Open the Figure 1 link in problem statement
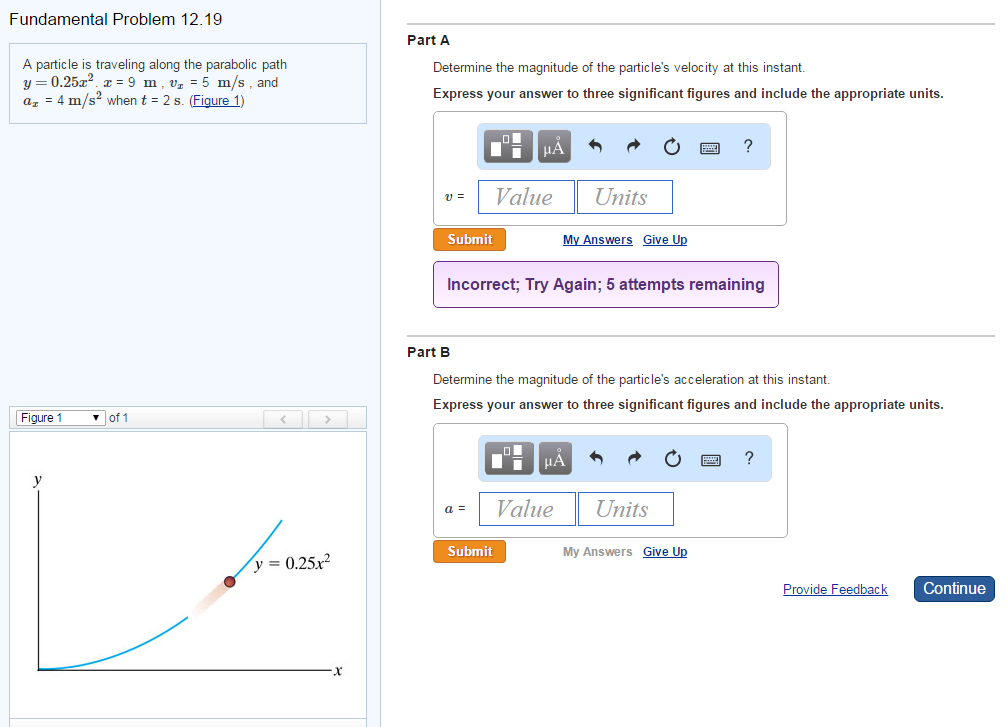 [216, 99]
